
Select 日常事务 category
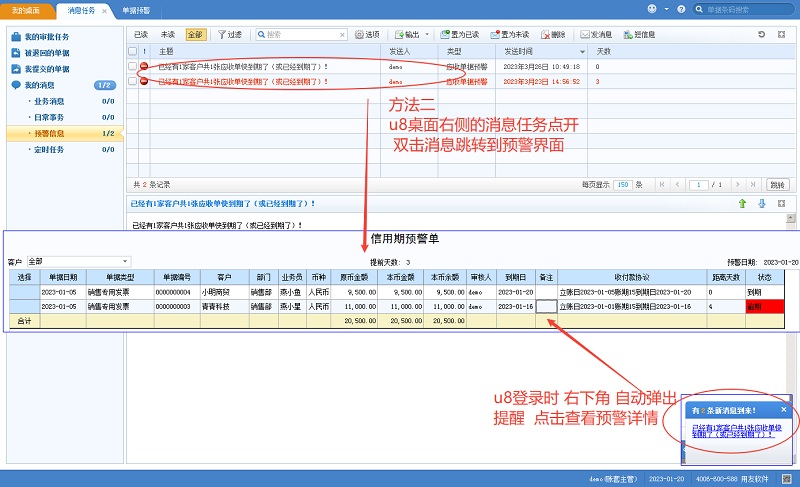click(49, 117)
